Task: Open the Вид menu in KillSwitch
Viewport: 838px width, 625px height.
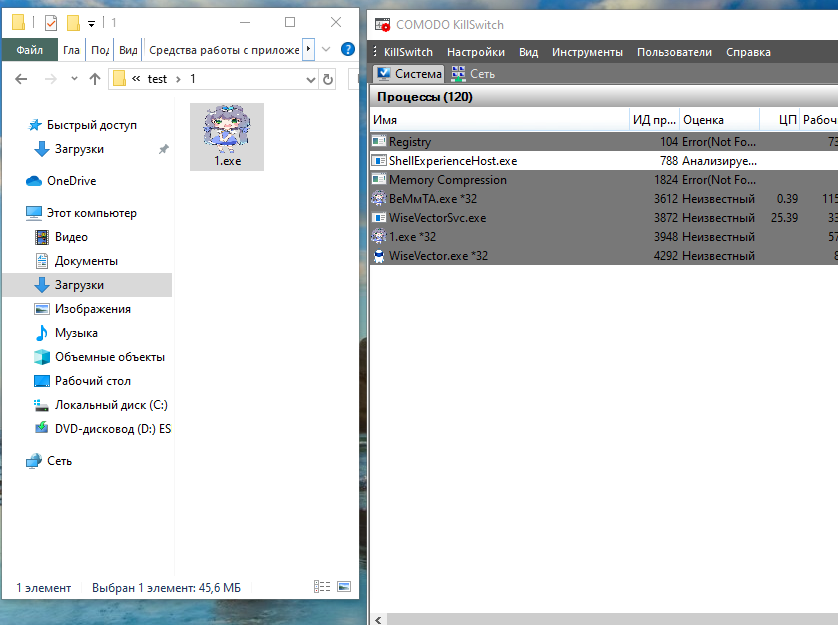Action: [x=528, y=52]
